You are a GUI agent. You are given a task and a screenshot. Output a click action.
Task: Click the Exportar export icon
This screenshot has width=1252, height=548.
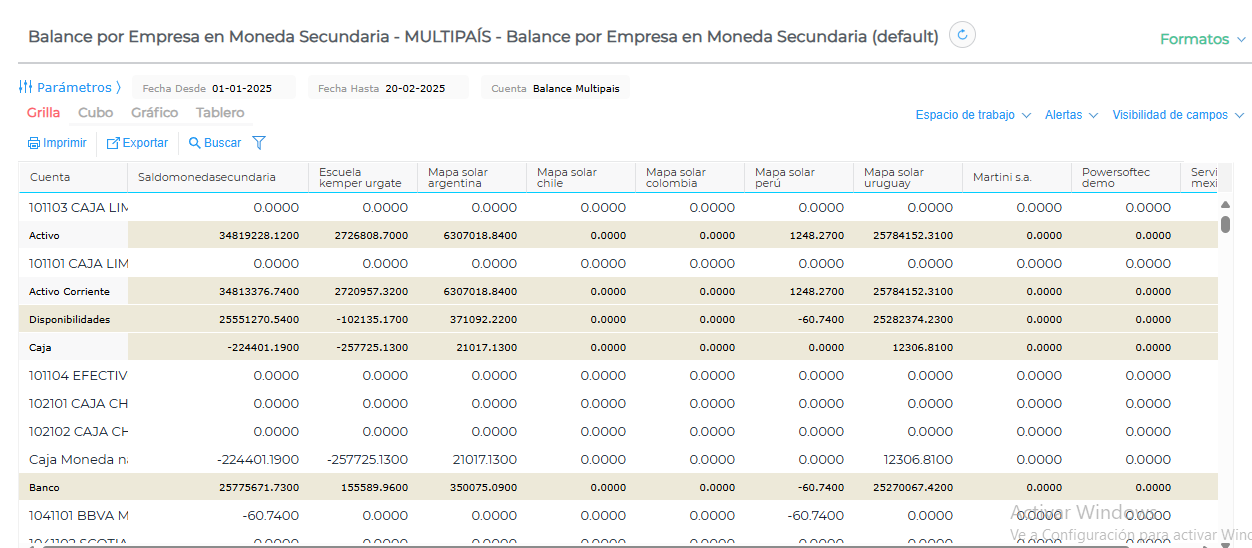(x=113, y=143)
